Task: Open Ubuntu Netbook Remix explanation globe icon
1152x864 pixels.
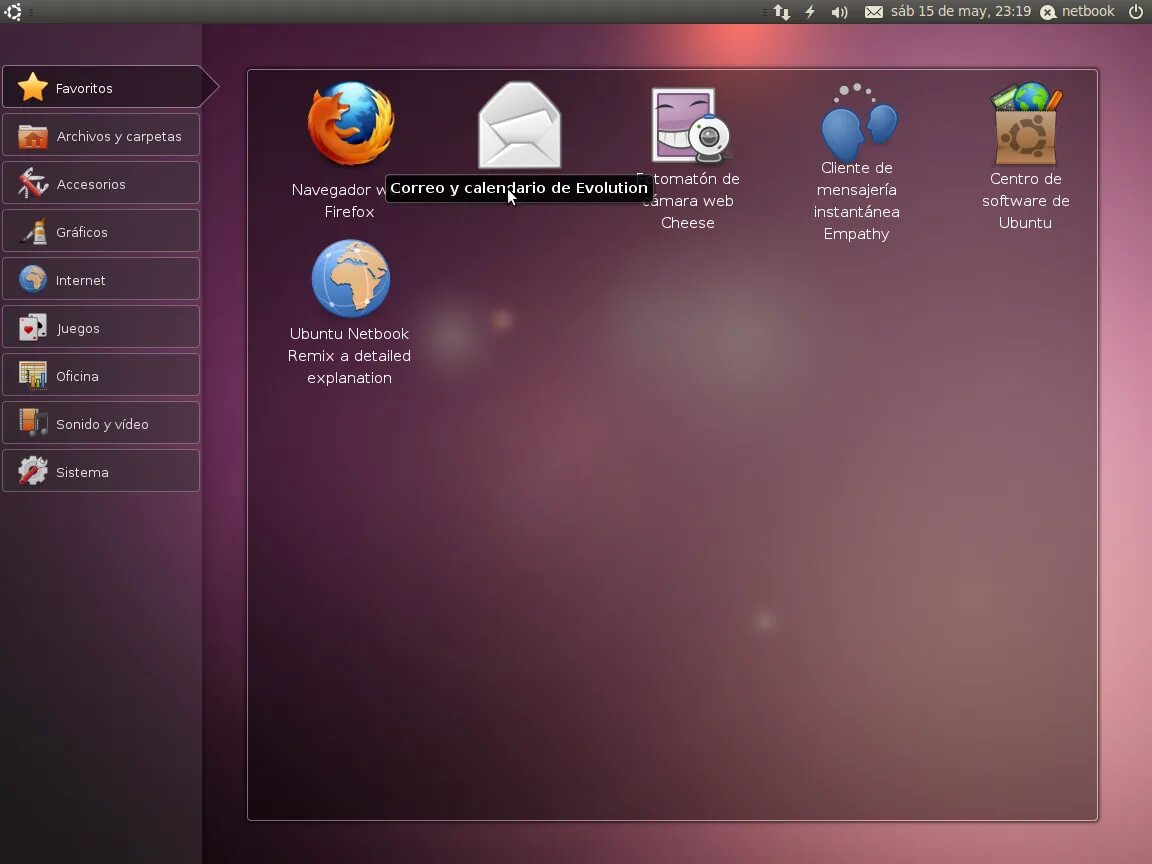Action: [x=350, y=278]
